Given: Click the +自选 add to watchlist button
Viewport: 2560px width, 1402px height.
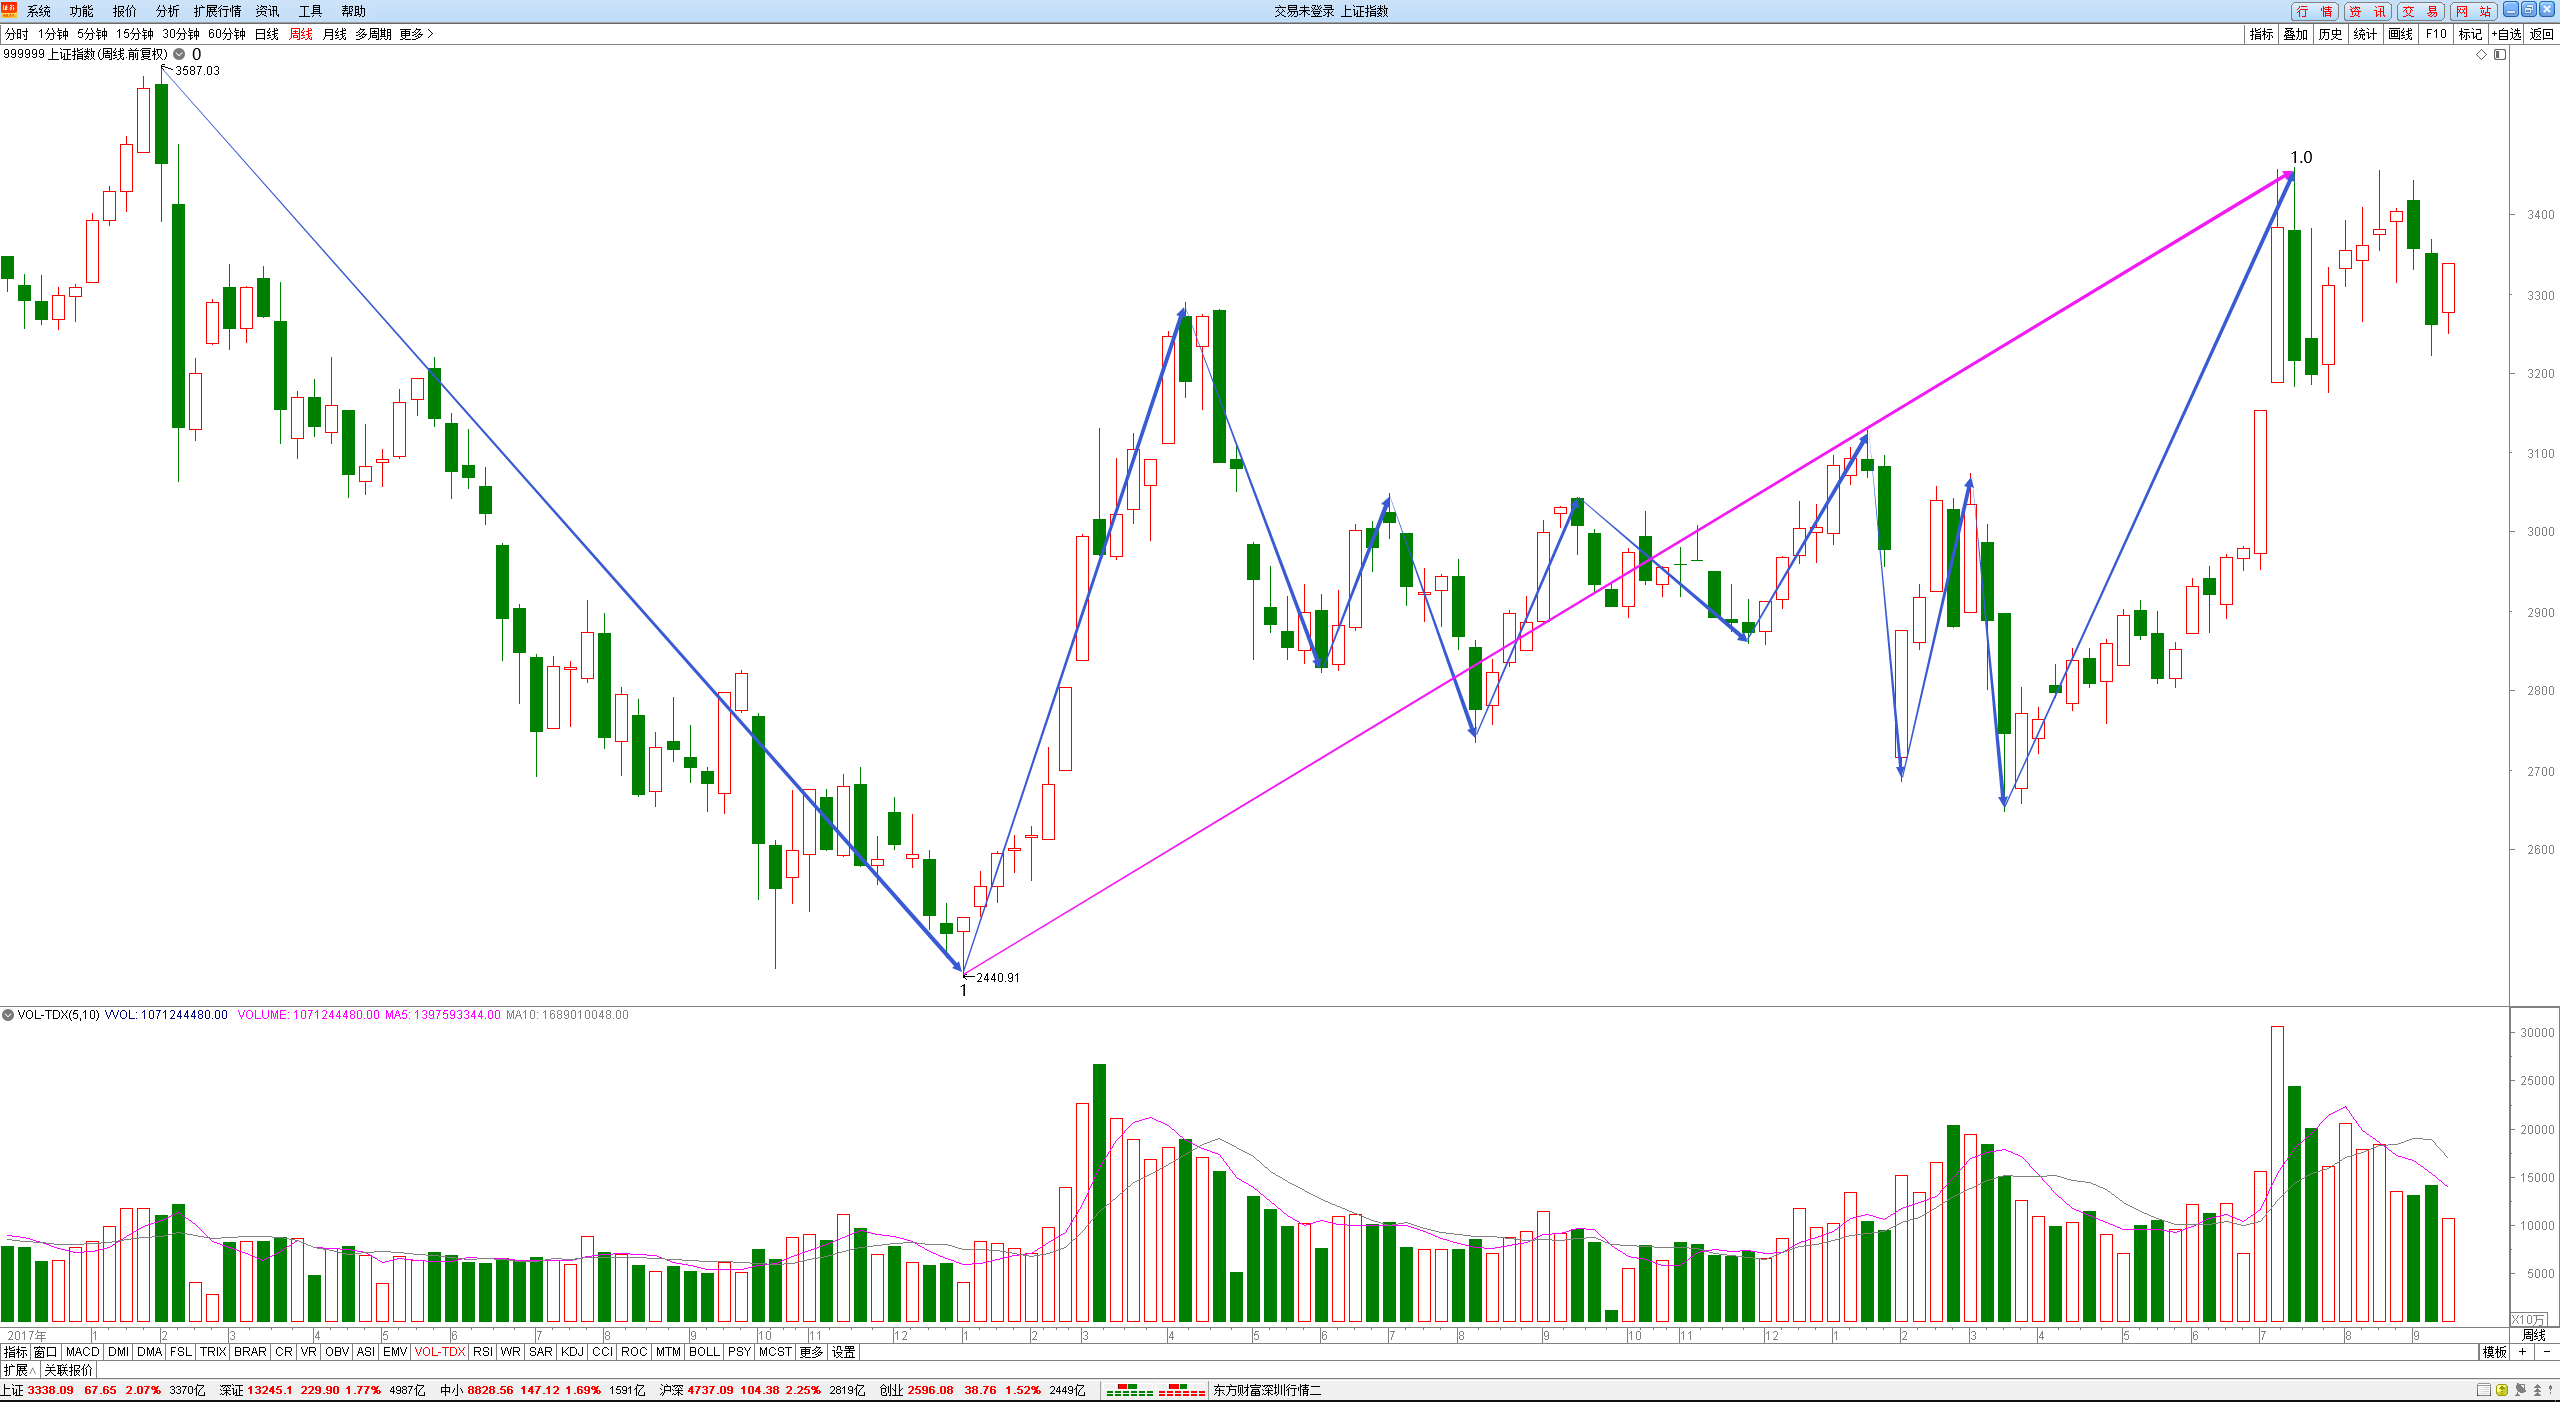Looking at the screenshot, I should [x=2507, y=34].
